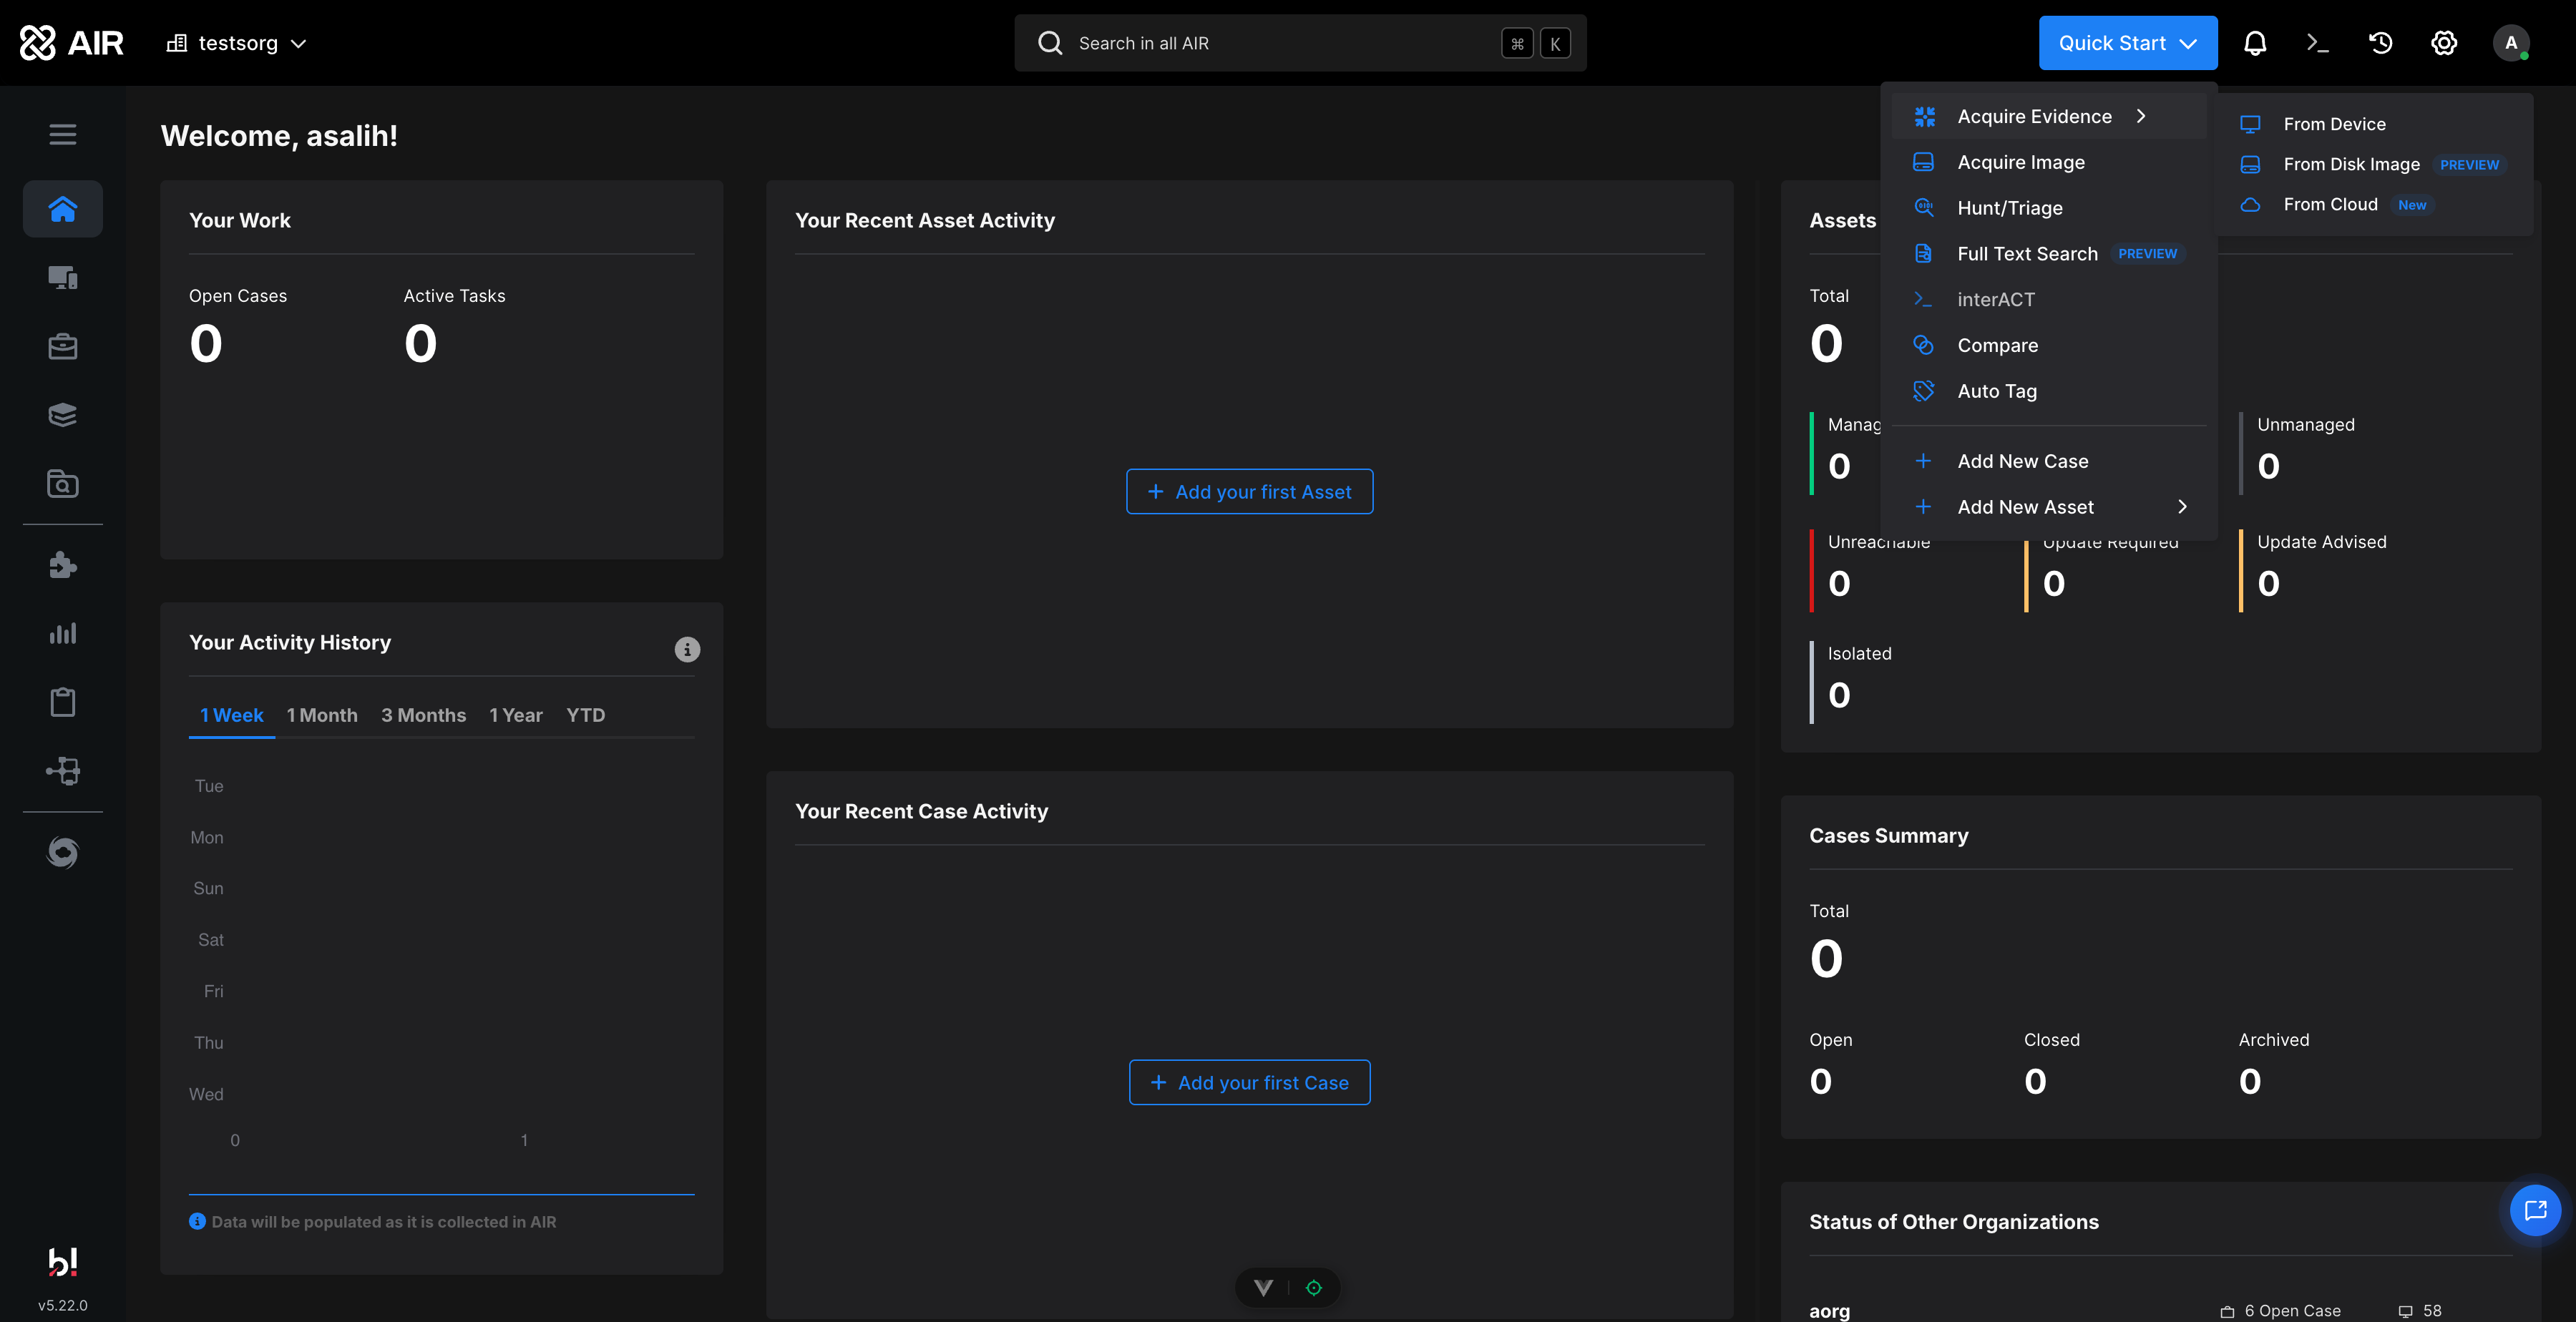The height and width of the screenshot is (1322, 2576).
Task: Focus the Search in all AIR field
Action: click(1300, 43)
